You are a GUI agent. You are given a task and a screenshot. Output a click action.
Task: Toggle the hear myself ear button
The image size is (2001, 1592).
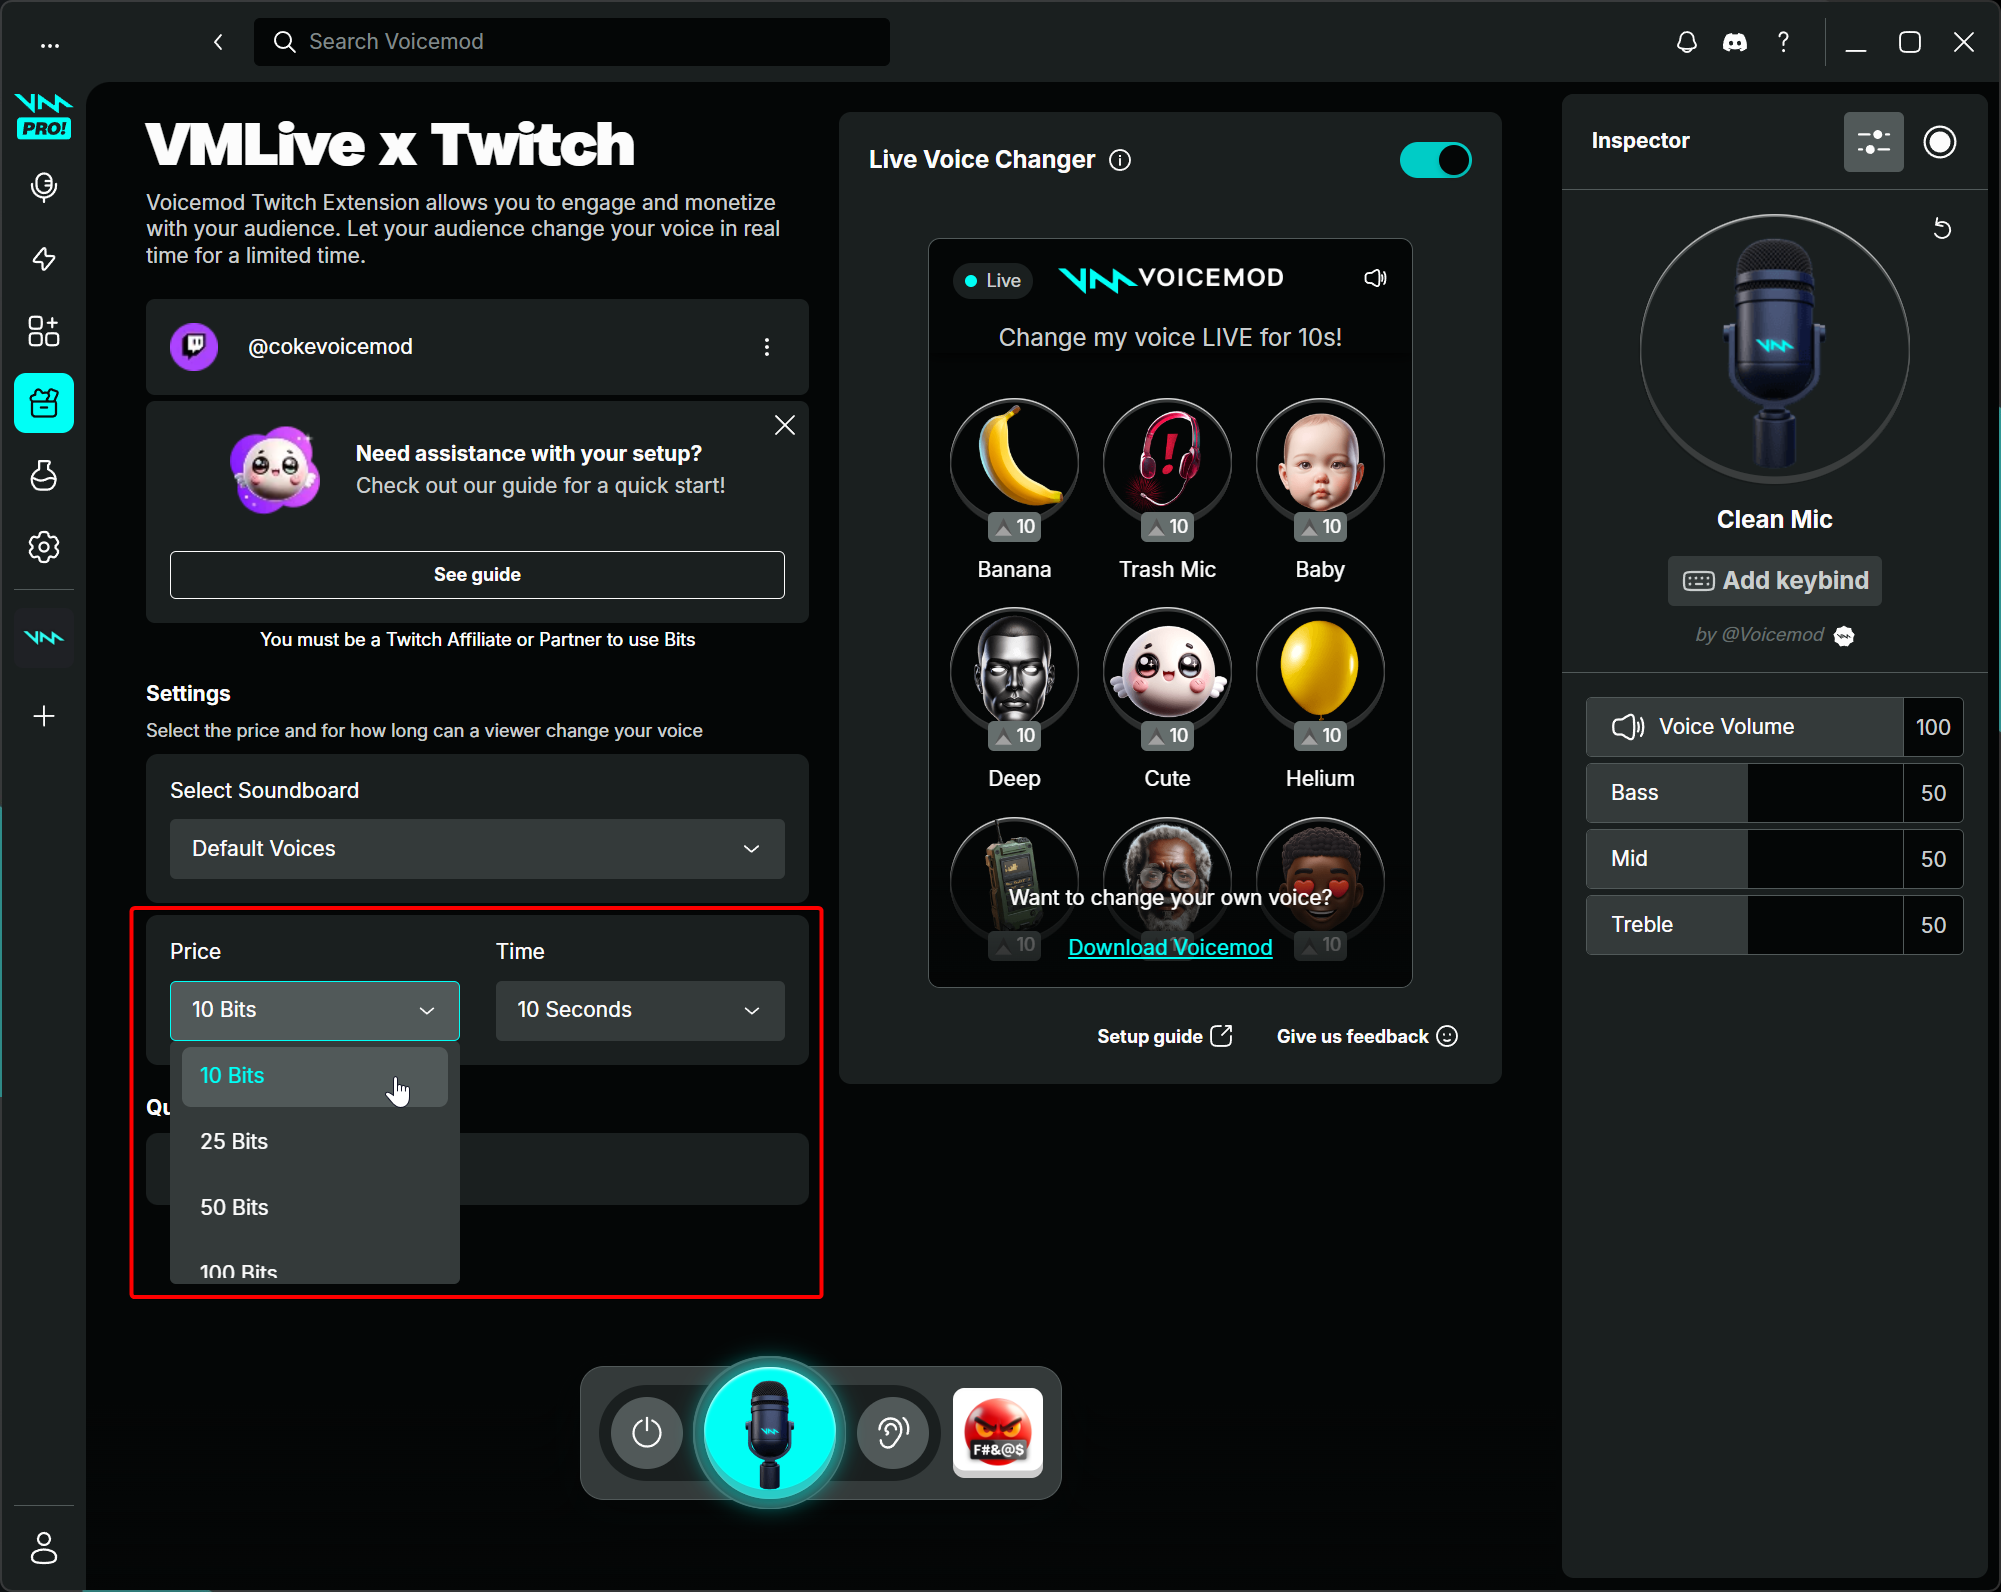(x=892, y=1432)
